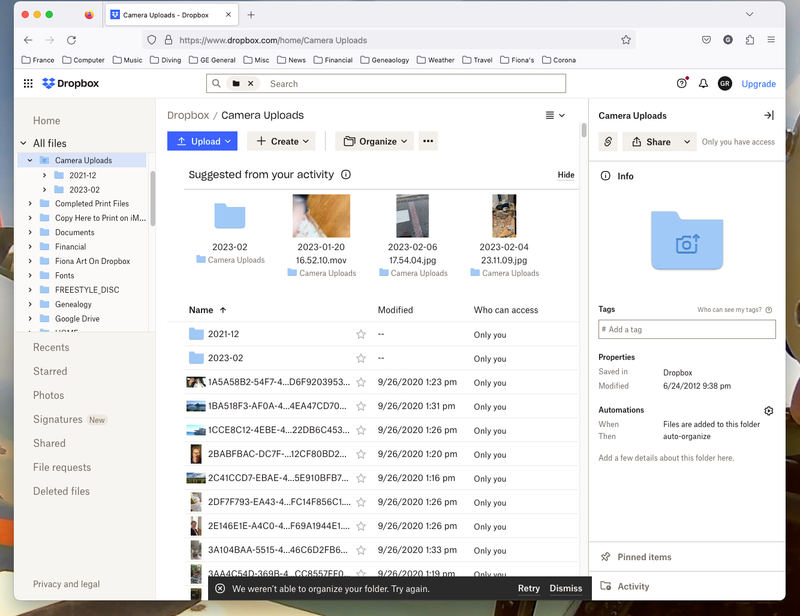Go to Recents in sidebar
This screenshot has height=616, width=800.
(x=51, y=347)
